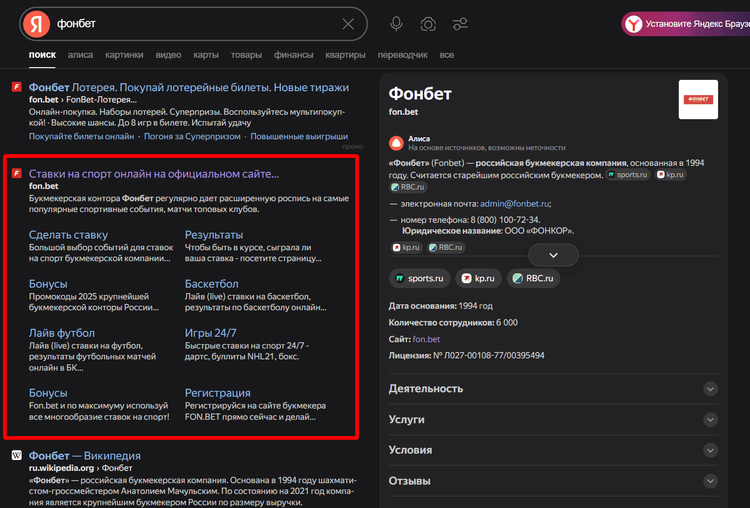Switch to the картинки tab
This screenshot has width=750, height=508.
124,55
